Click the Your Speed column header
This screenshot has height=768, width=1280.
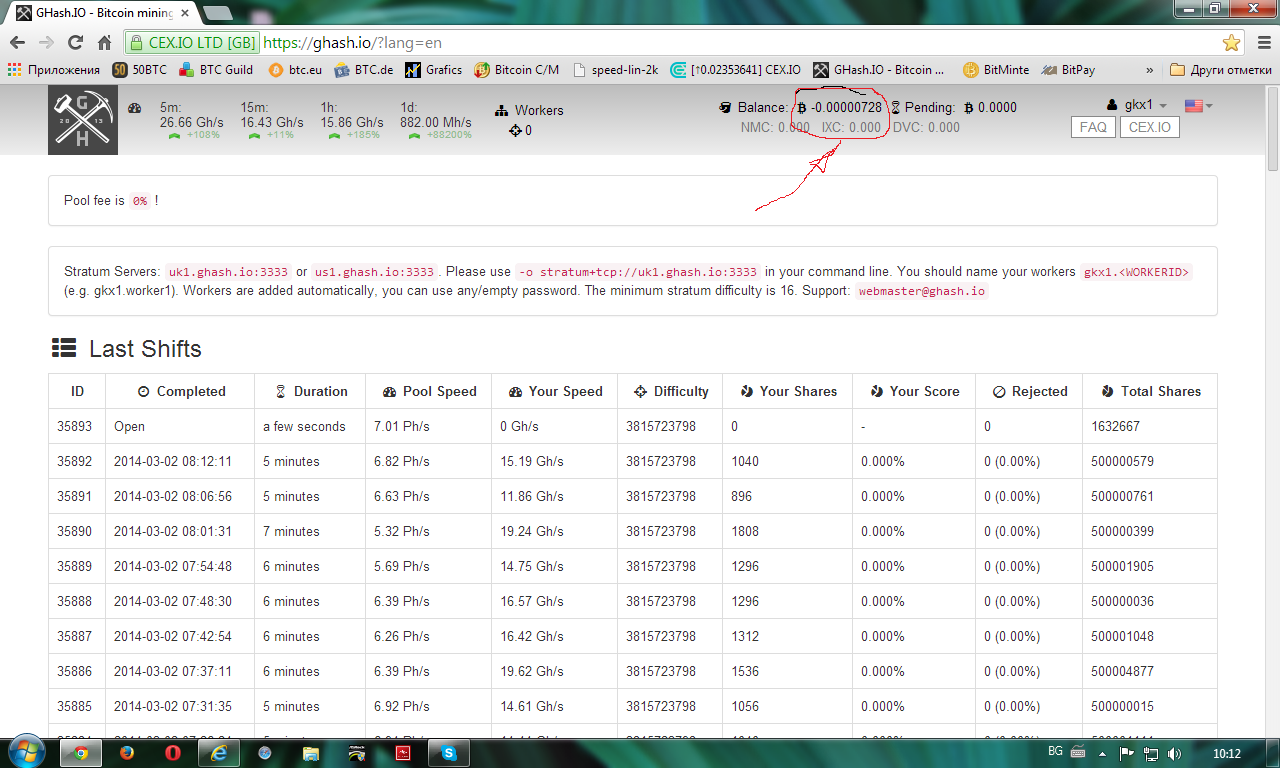pyautogui.click(x=556, y=391)
